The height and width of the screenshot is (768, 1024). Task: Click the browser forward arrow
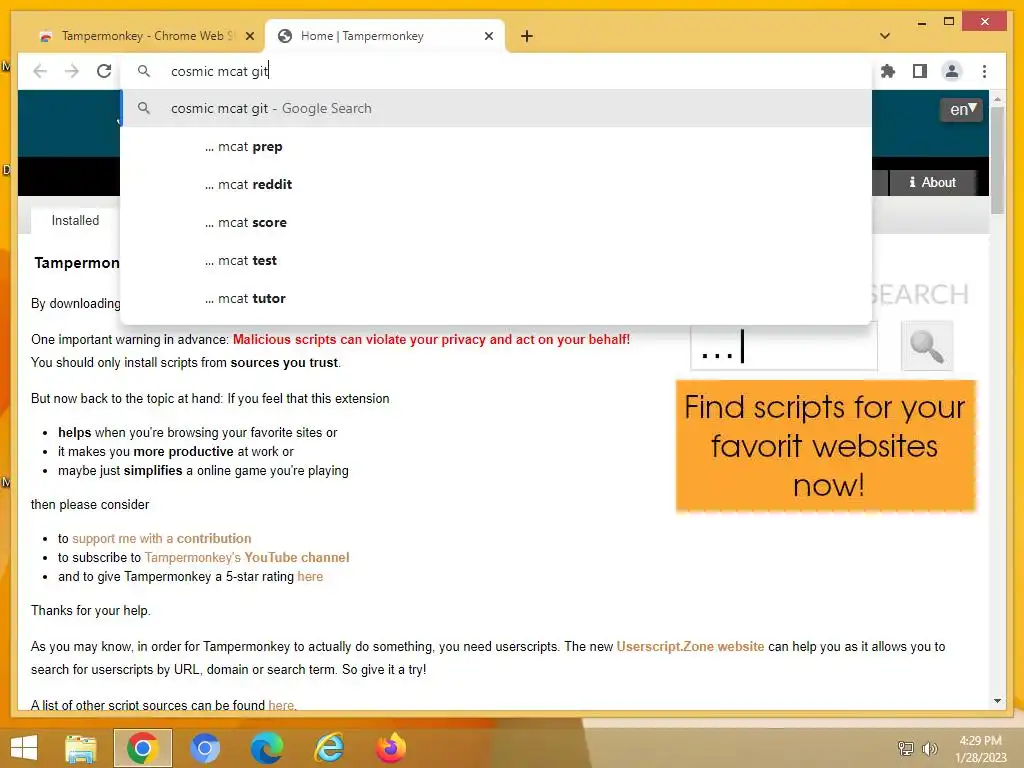pyautogui.click(x=72, y=71)
